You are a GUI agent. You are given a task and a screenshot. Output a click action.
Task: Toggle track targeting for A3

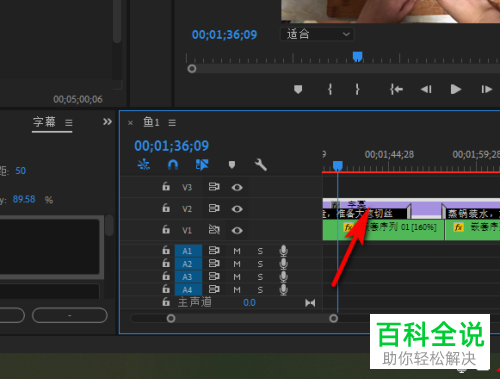188,277
